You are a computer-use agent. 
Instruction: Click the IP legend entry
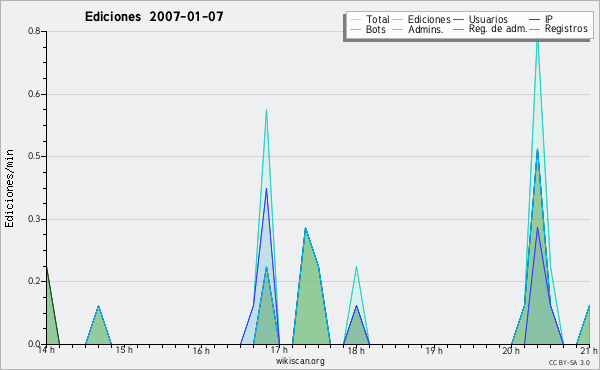coord(541,19)
